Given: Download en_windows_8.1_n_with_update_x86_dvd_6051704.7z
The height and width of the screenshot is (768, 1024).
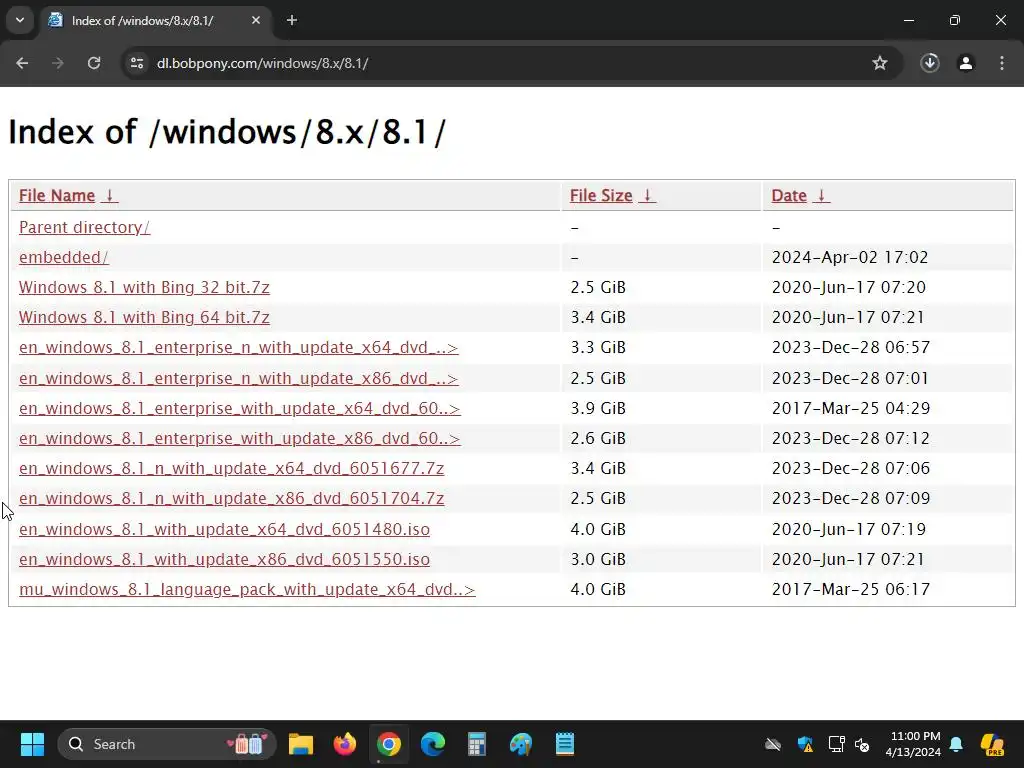Looking at the screenshot, I should pyautogui.click(x=231, y=498).
